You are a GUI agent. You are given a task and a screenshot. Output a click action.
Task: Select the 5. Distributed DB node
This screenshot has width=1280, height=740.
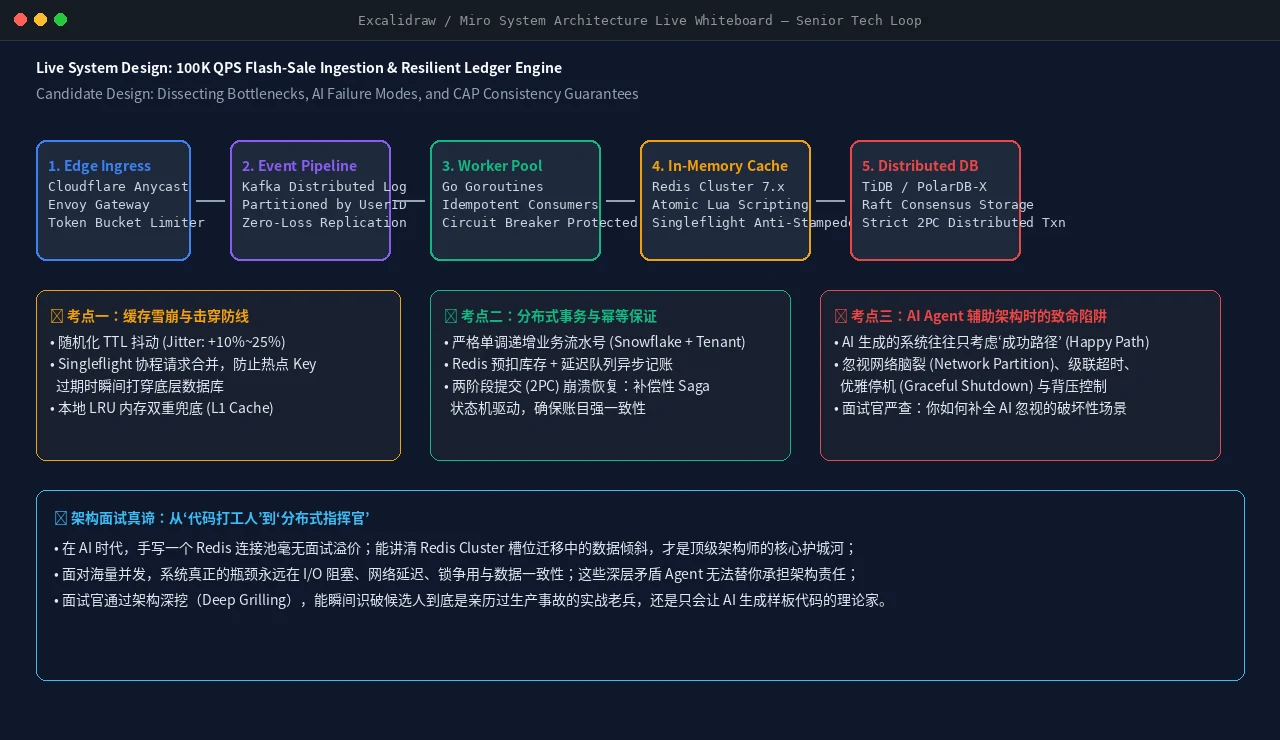pos(935,200)
